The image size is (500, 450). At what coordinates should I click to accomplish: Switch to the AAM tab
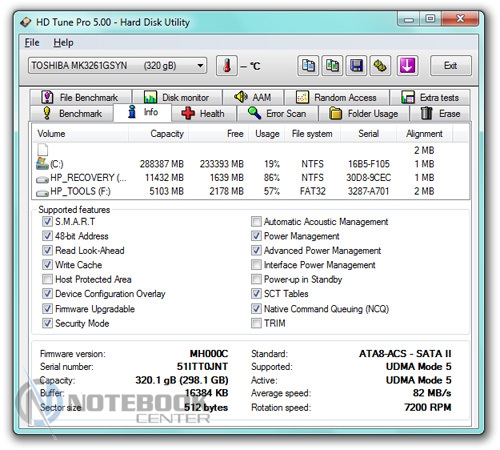click(x=253, y=97)
